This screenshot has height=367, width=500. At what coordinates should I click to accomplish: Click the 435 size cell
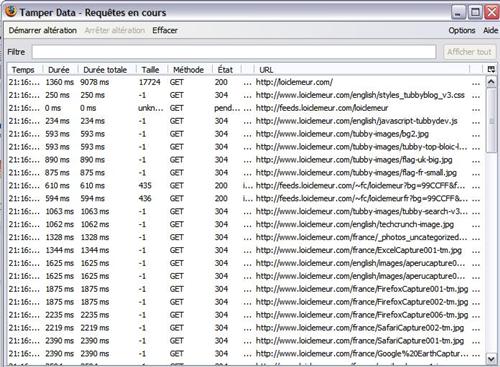coord(145,186)
